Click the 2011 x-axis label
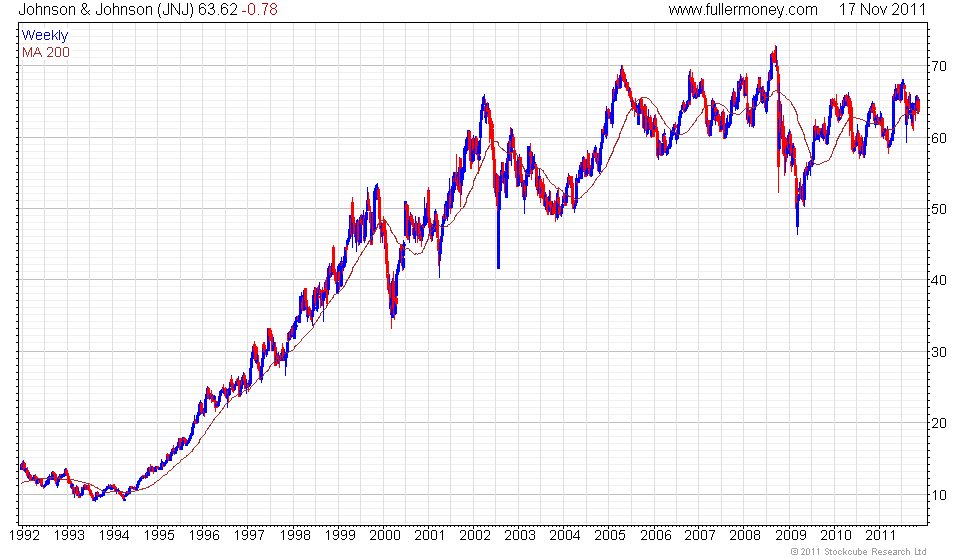This screenshot has width=980, height=560. point(881,535)
